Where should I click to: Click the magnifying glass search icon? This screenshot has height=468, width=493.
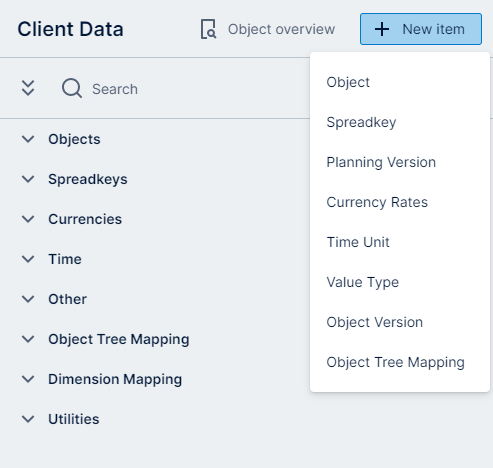pos(72,88)
